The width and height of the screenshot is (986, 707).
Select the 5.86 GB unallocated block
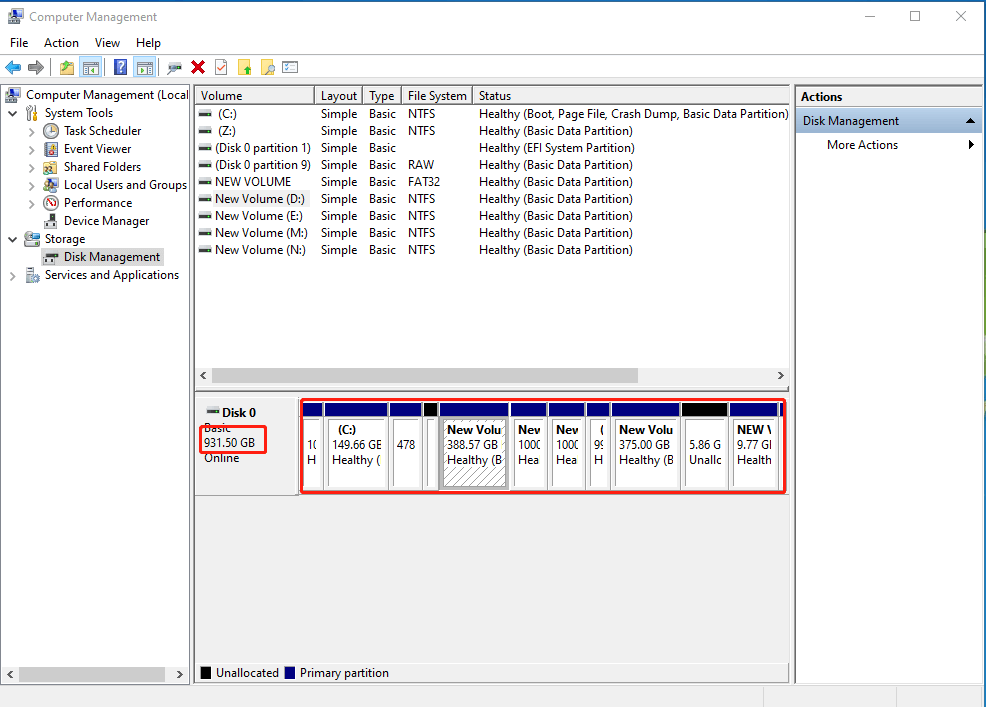point(705,445)
